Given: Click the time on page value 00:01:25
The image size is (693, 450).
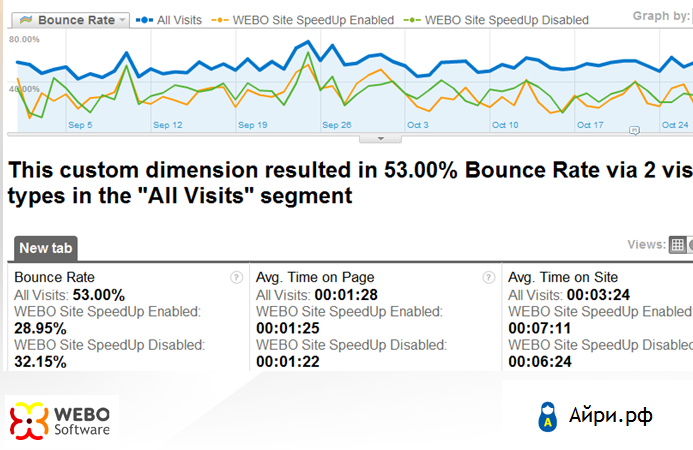Looking at the screenshot, I should (288, 328).
